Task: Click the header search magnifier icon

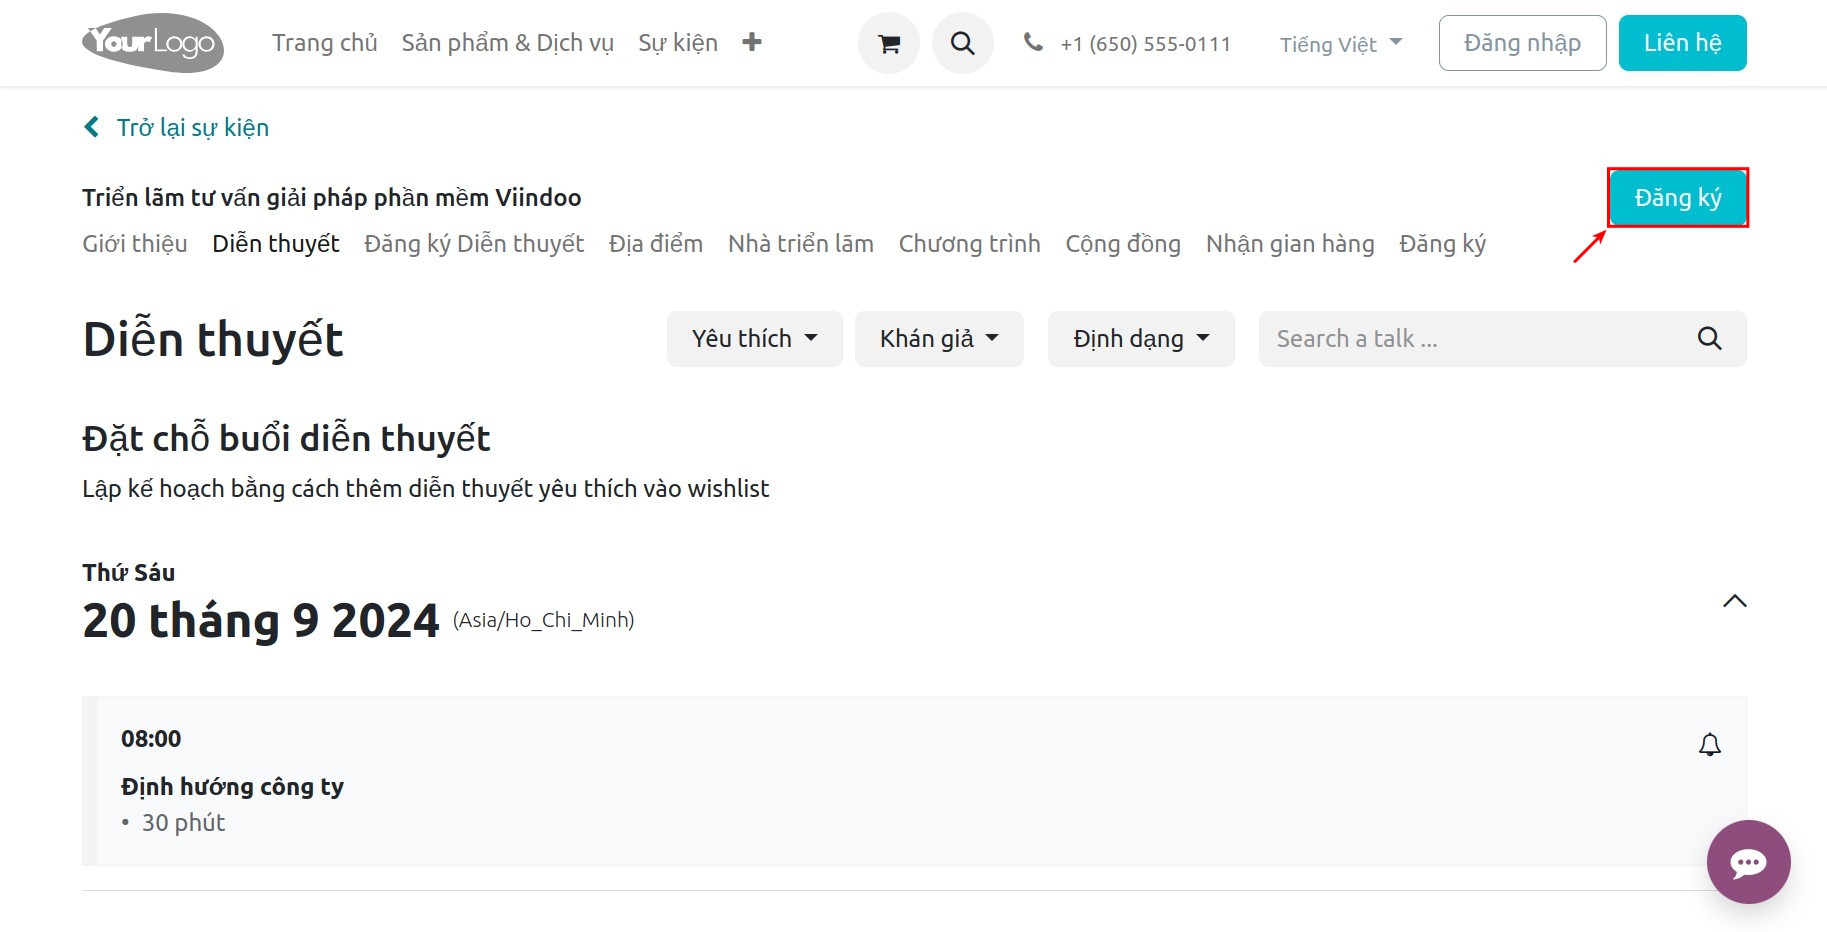Action: tap(962, 43)
